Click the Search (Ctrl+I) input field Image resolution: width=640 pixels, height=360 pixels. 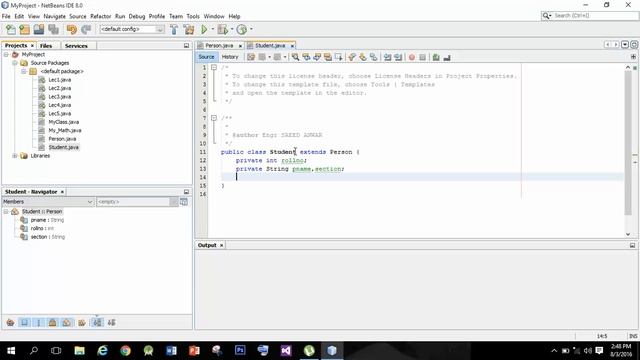pos(594,16)
